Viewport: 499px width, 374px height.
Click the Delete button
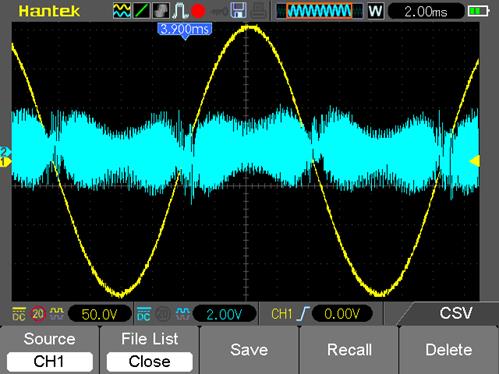click(x=449, y=350)
